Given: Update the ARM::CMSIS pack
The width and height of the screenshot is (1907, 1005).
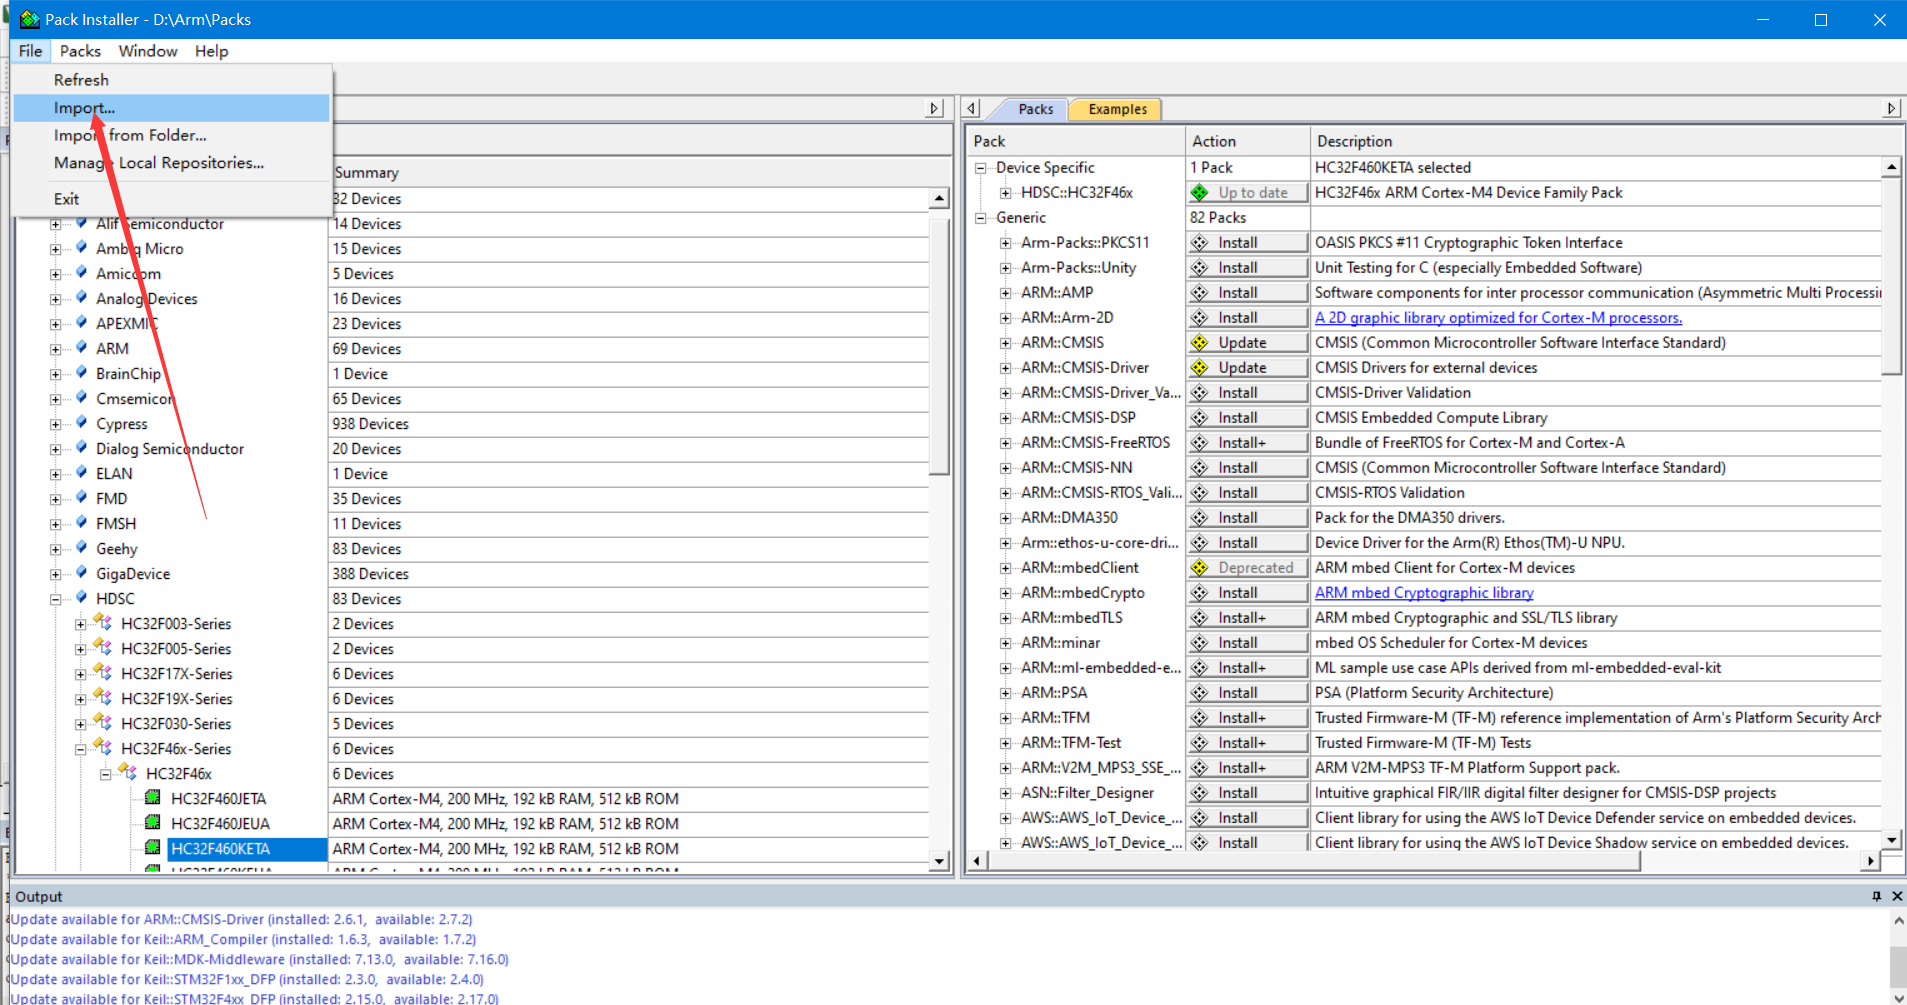Looking at the screenshot, I should point(1248,343).
